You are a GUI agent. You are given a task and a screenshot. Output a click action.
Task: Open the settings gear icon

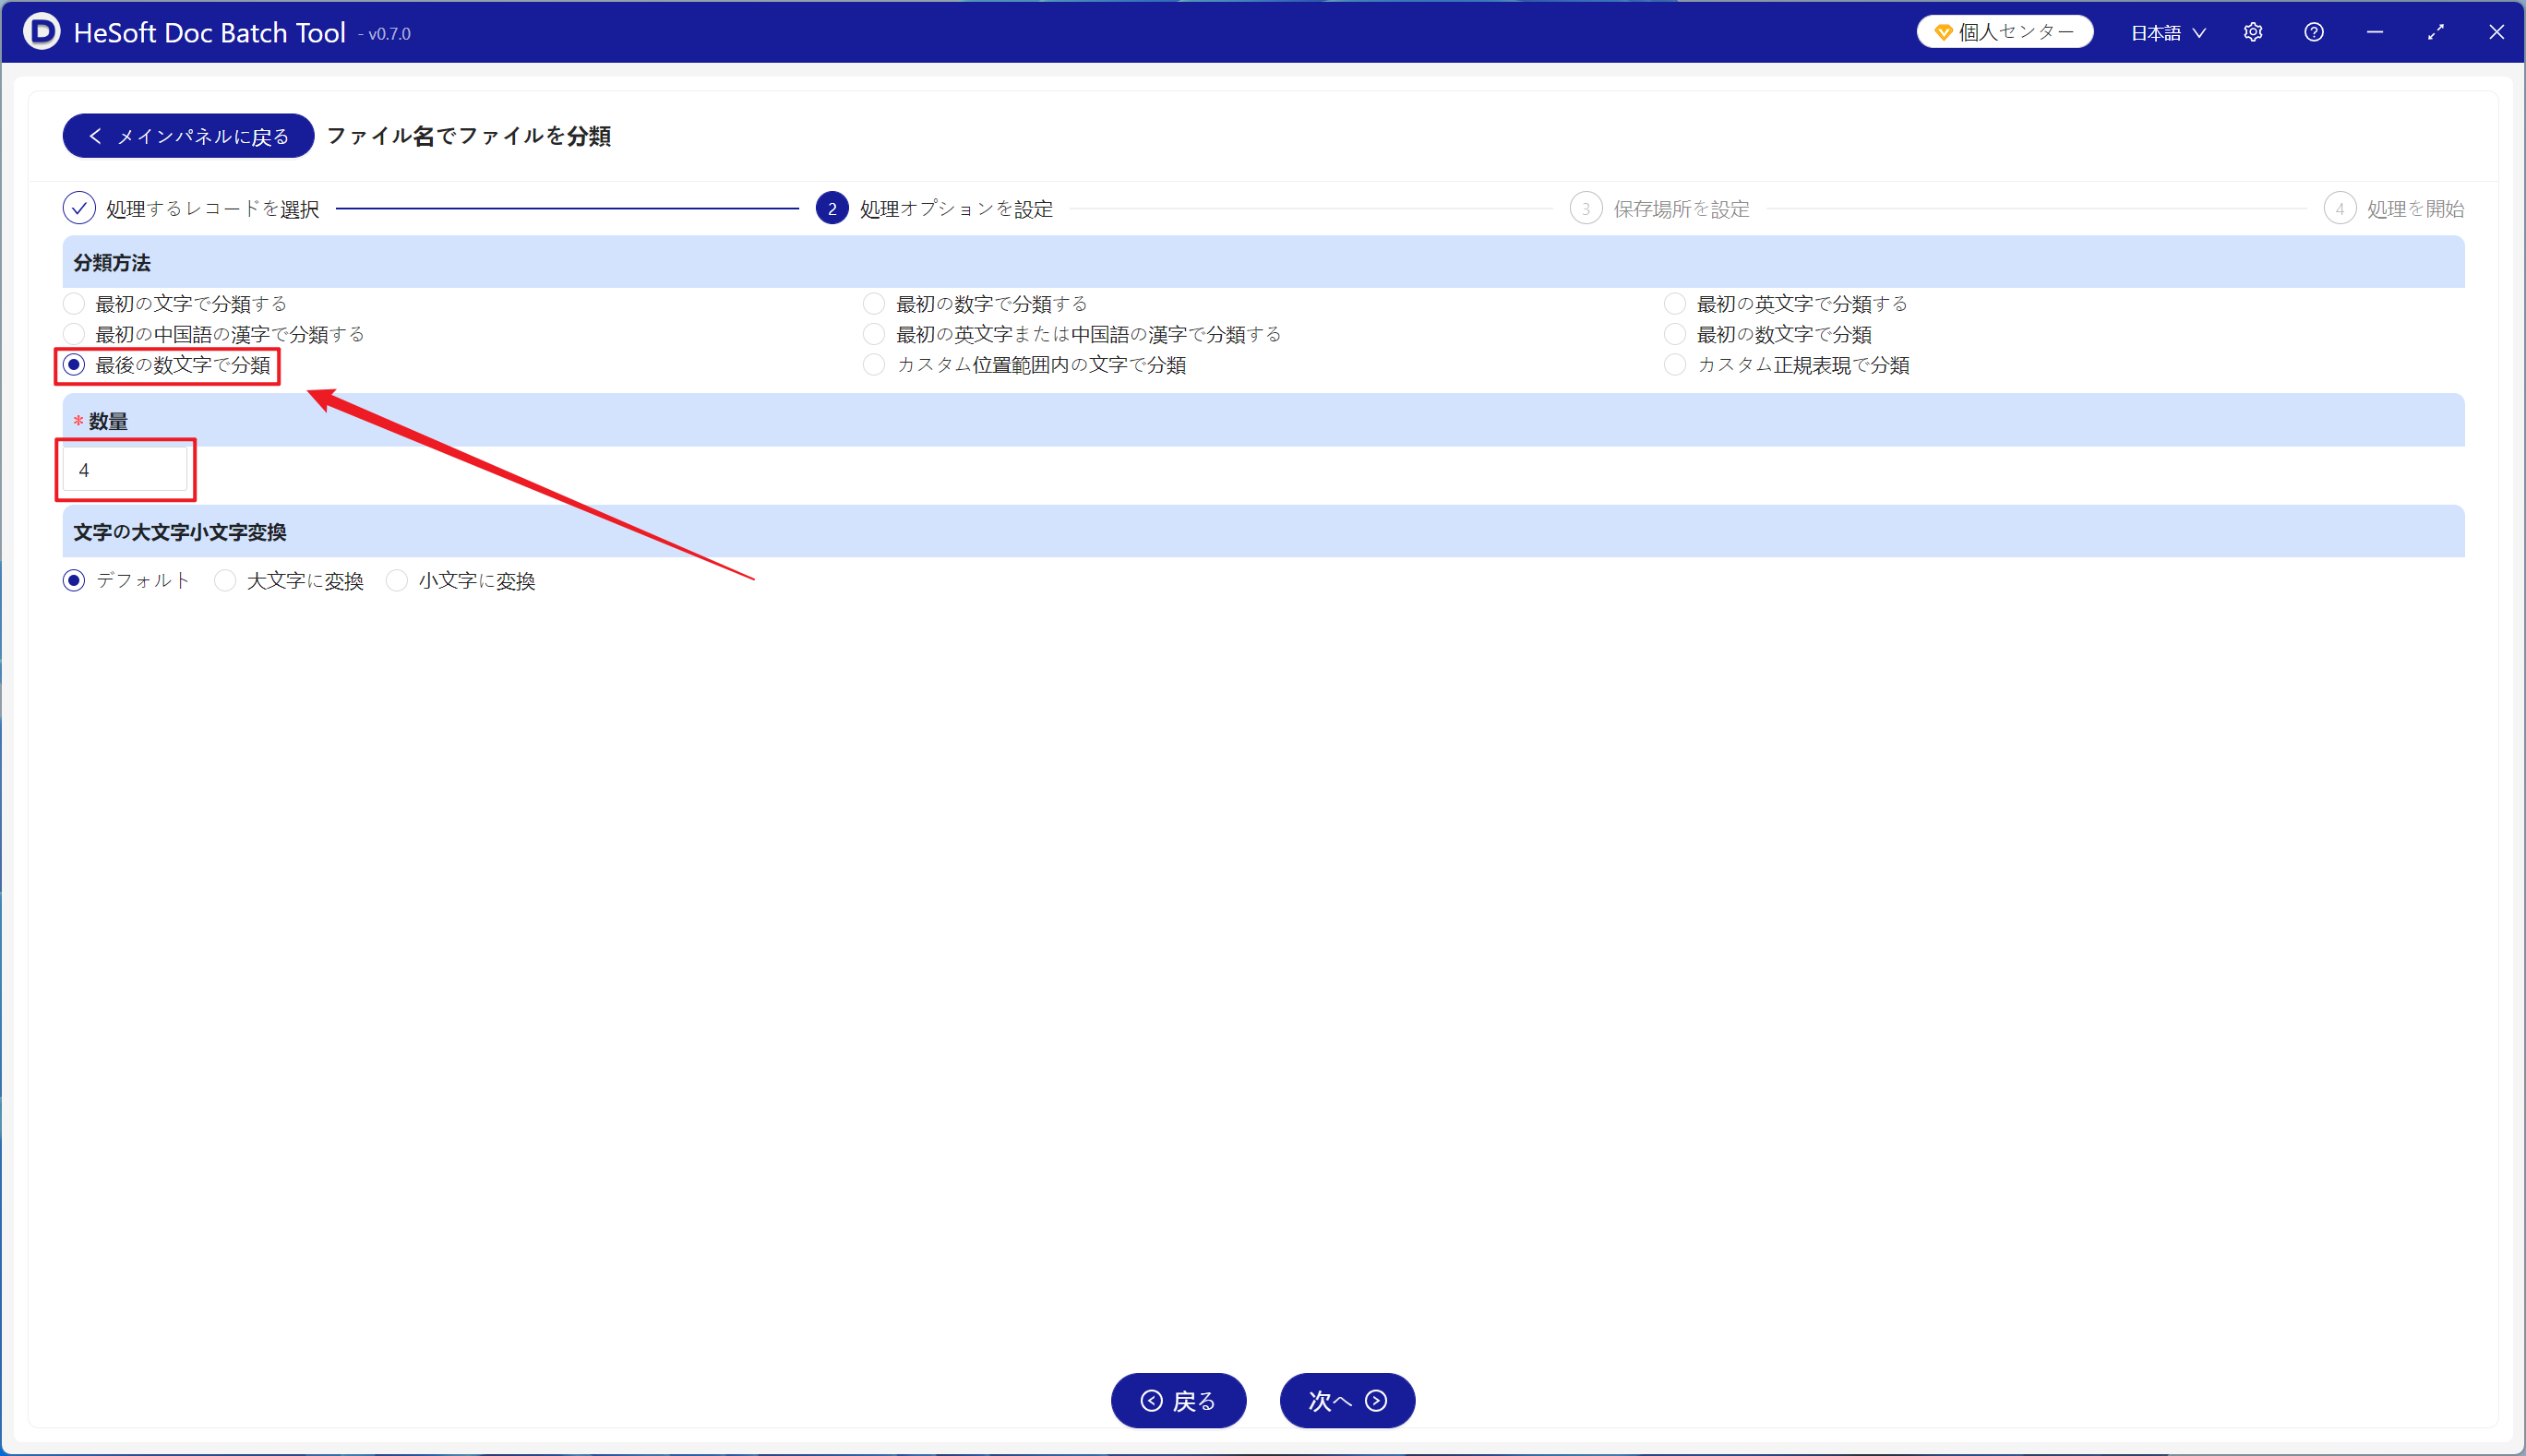(2253, 32)
